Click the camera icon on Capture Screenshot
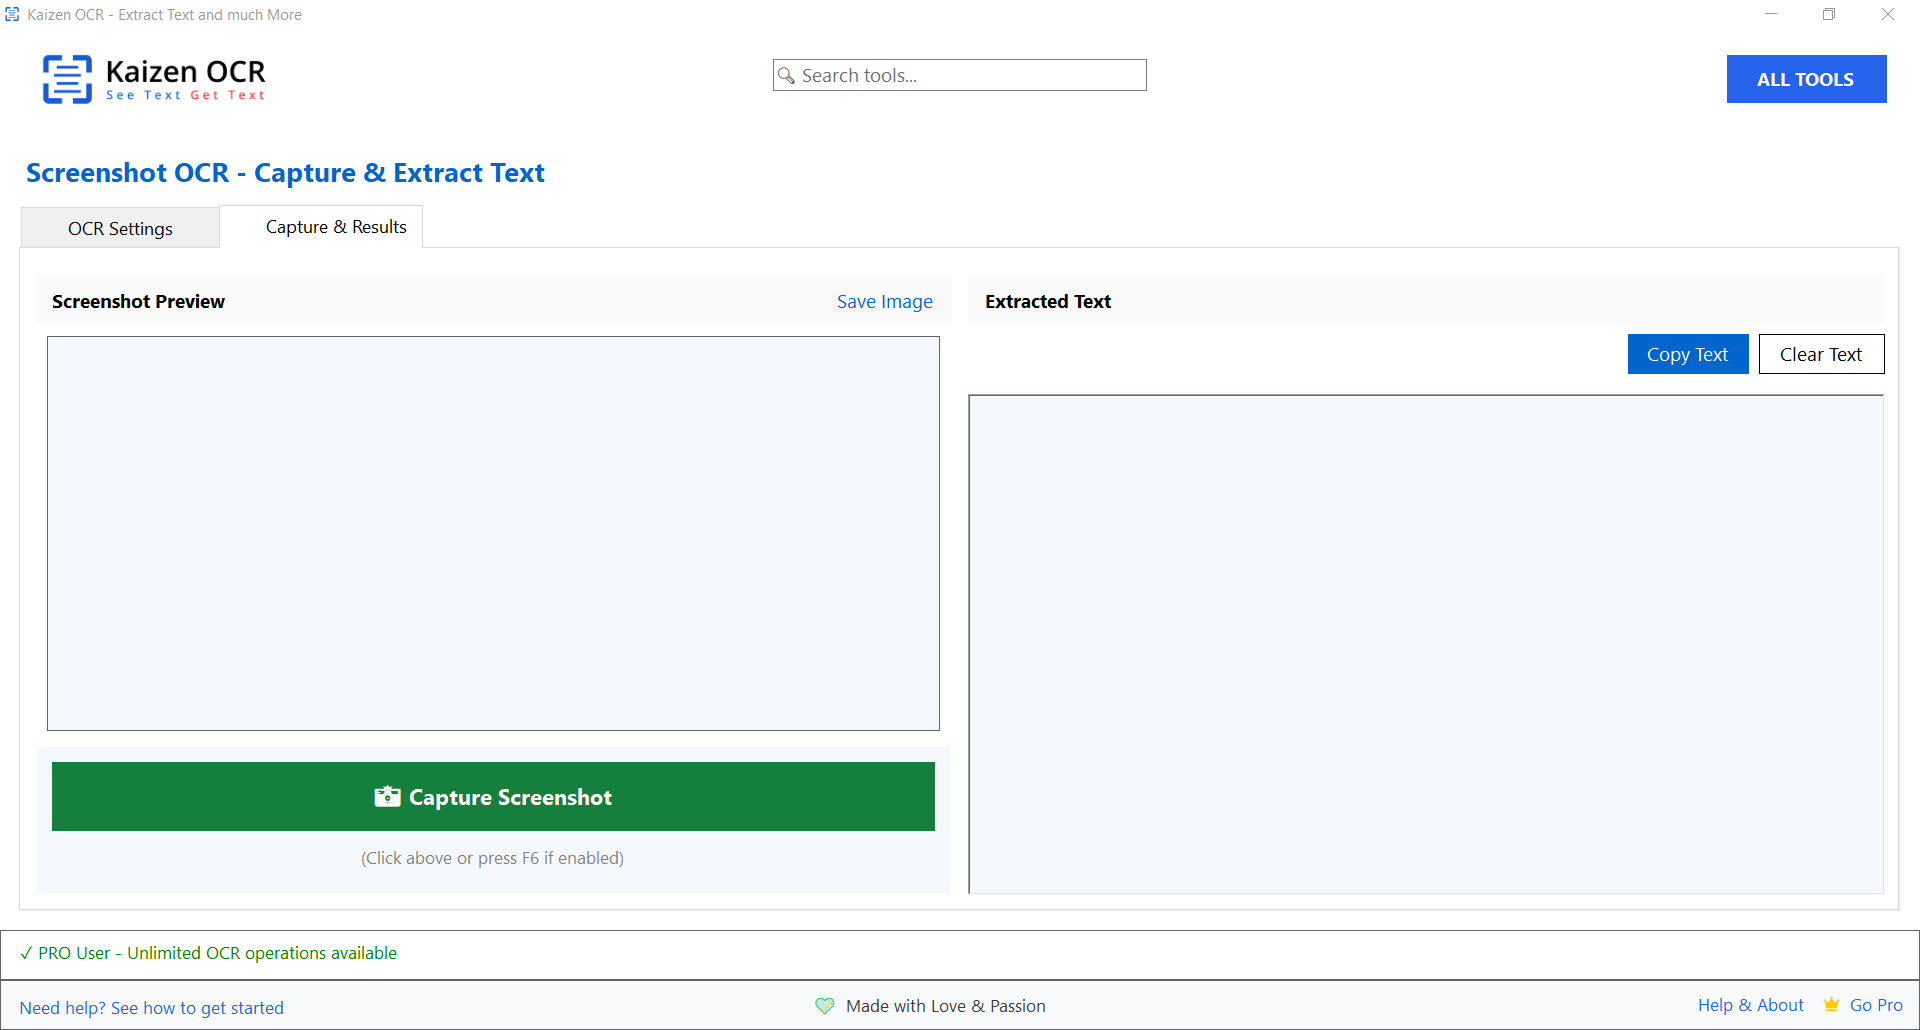Viewport: 1920px width, 1030px height. coord(387,796)
